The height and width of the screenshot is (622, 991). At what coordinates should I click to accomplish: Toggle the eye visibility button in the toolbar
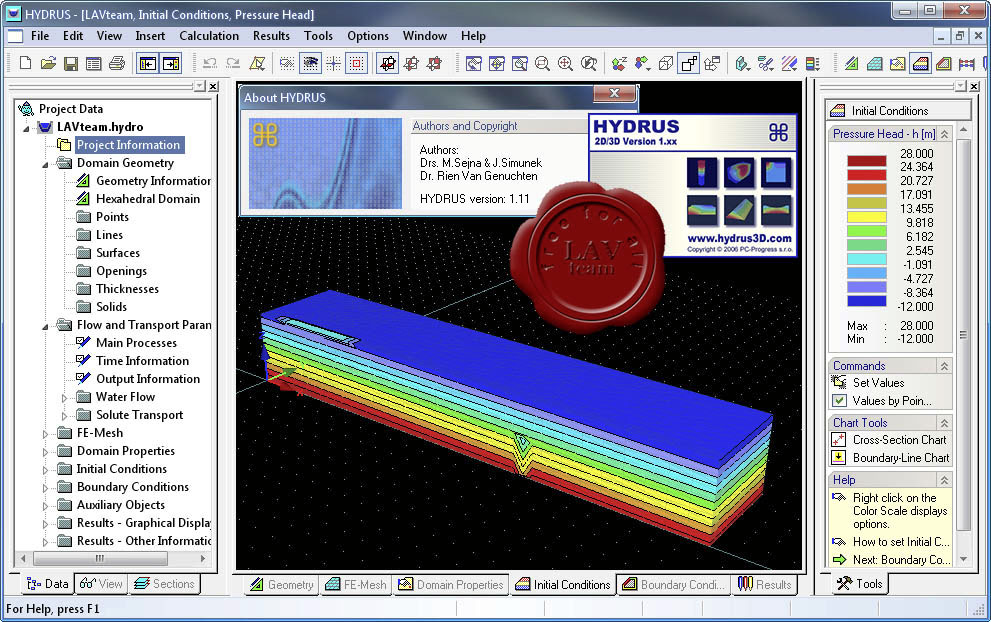pos(310,63)
